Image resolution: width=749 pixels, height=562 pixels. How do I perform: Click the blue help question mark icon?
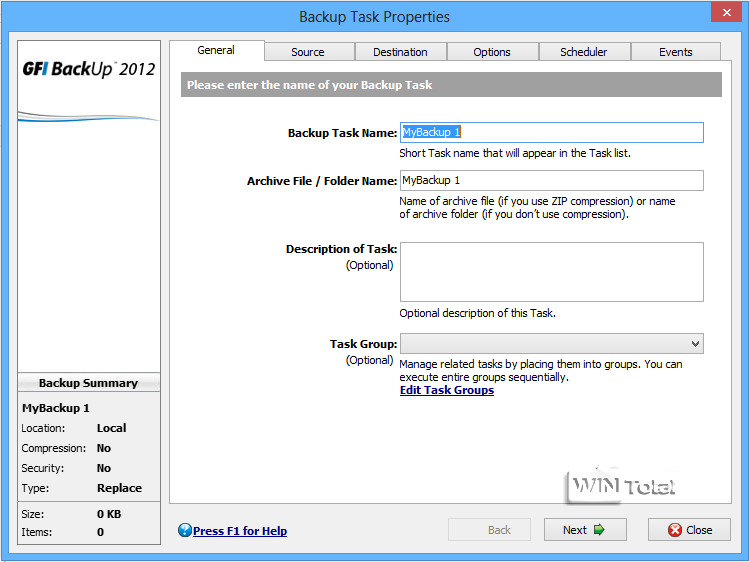click(184, 530)
